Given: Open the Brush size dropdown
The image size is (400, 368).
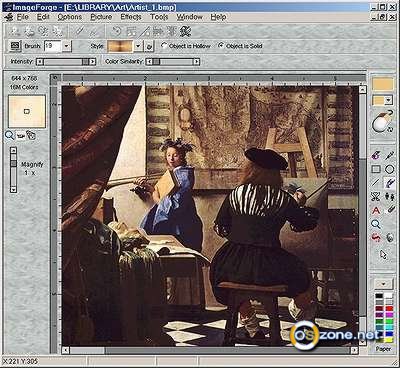Looking at the screenshot, I should (x=67, y=46).
